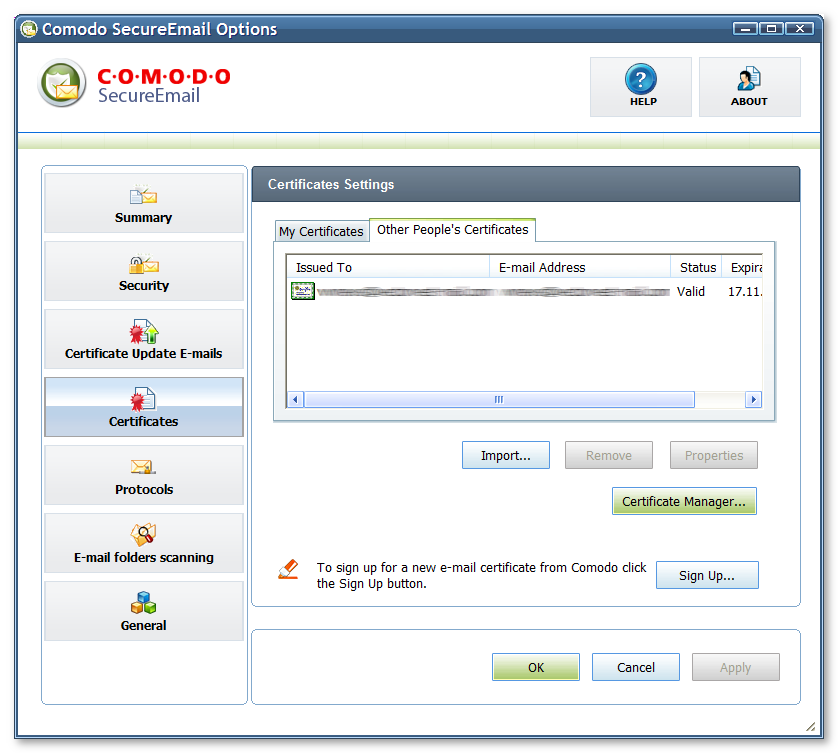Click the Apply button
The height and width of the screenshot is (753, 838).
735,667
